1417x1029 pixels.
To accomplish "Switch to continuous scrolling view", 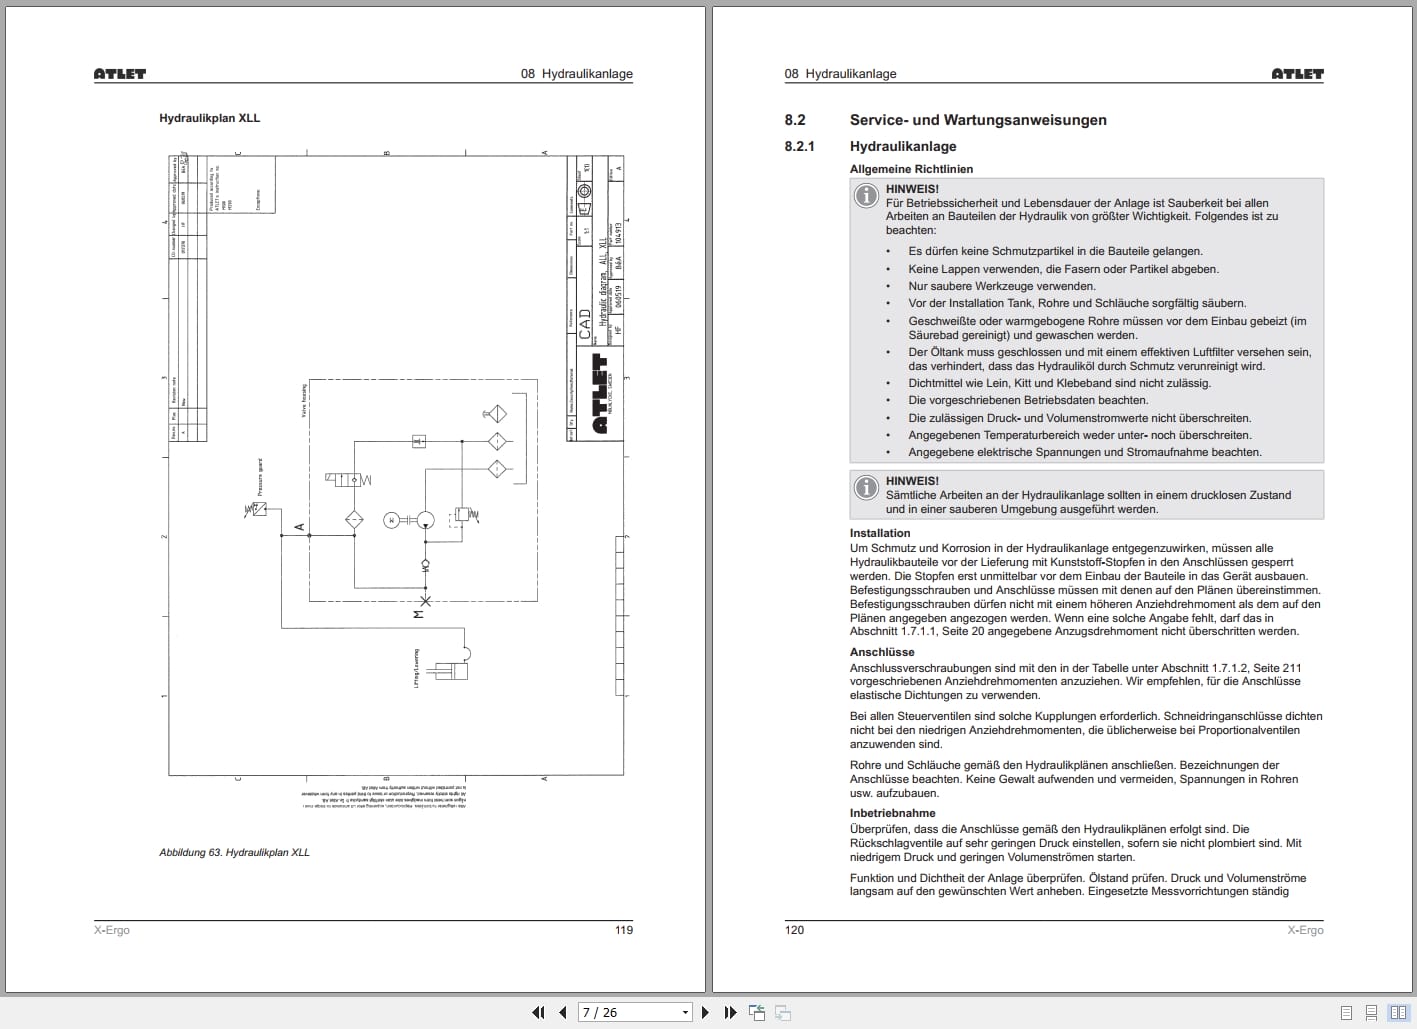I will coord(1370,1012).
